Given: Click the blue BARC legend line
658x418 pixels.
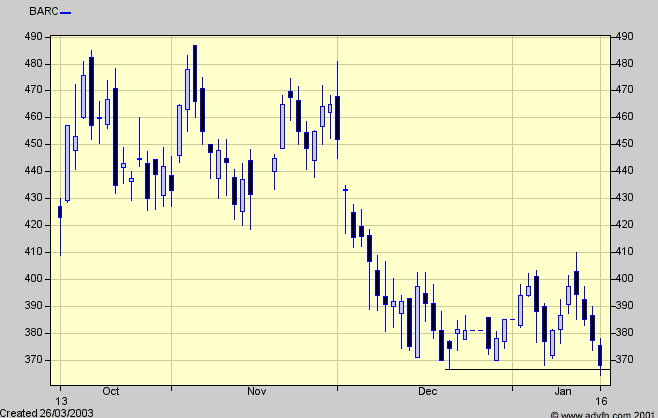Looking at the screenshot, I should tap(65, 13).
